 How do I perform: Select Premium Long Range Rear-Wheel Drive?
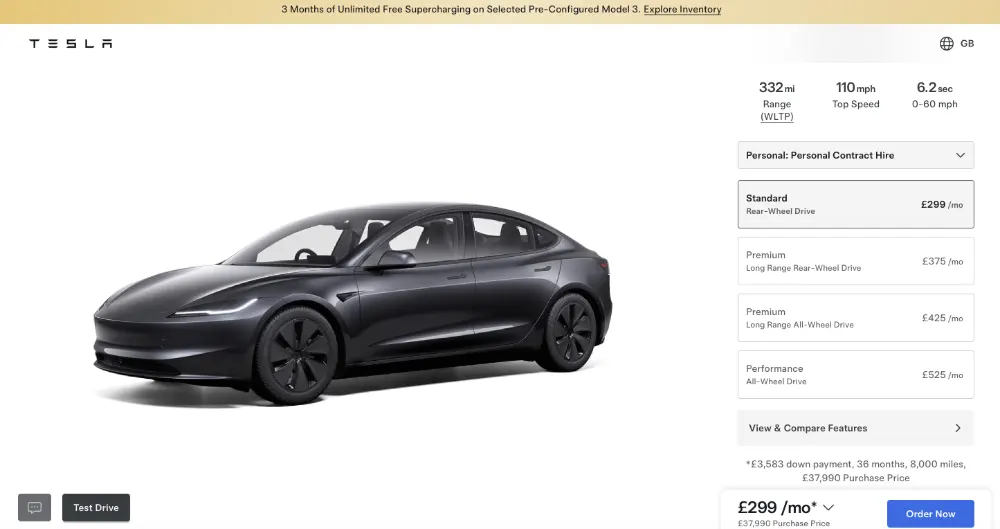(856, 261)
